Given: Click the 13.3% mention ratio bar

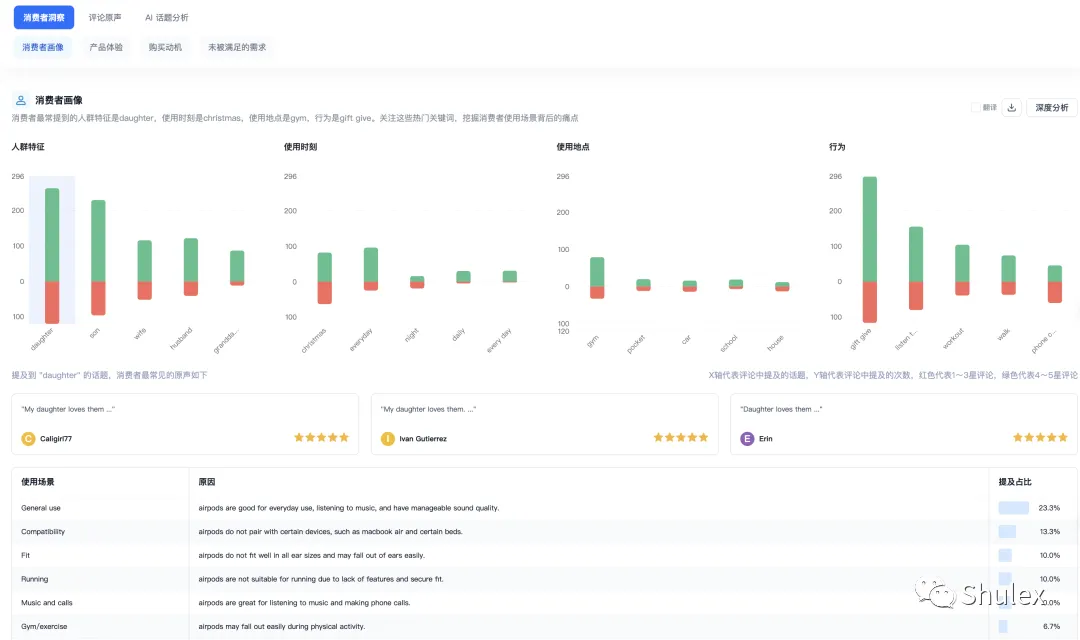Looking at the screenshot, I should pos(1007,532).
